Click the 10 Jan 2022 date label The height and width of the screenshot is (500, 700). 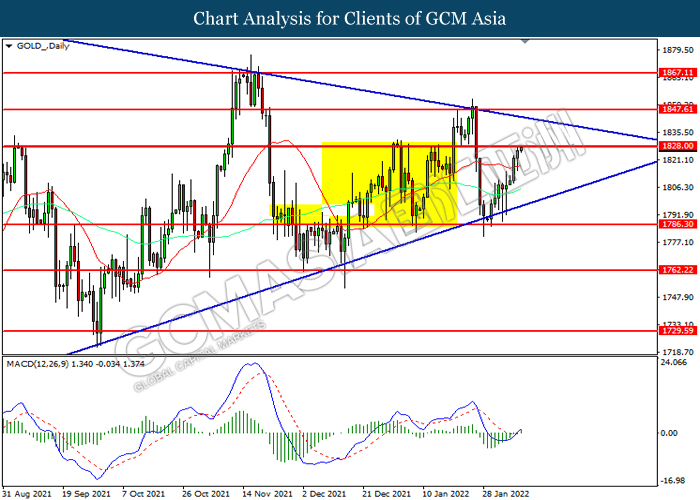pyautogui.click(x=446, y=494)
